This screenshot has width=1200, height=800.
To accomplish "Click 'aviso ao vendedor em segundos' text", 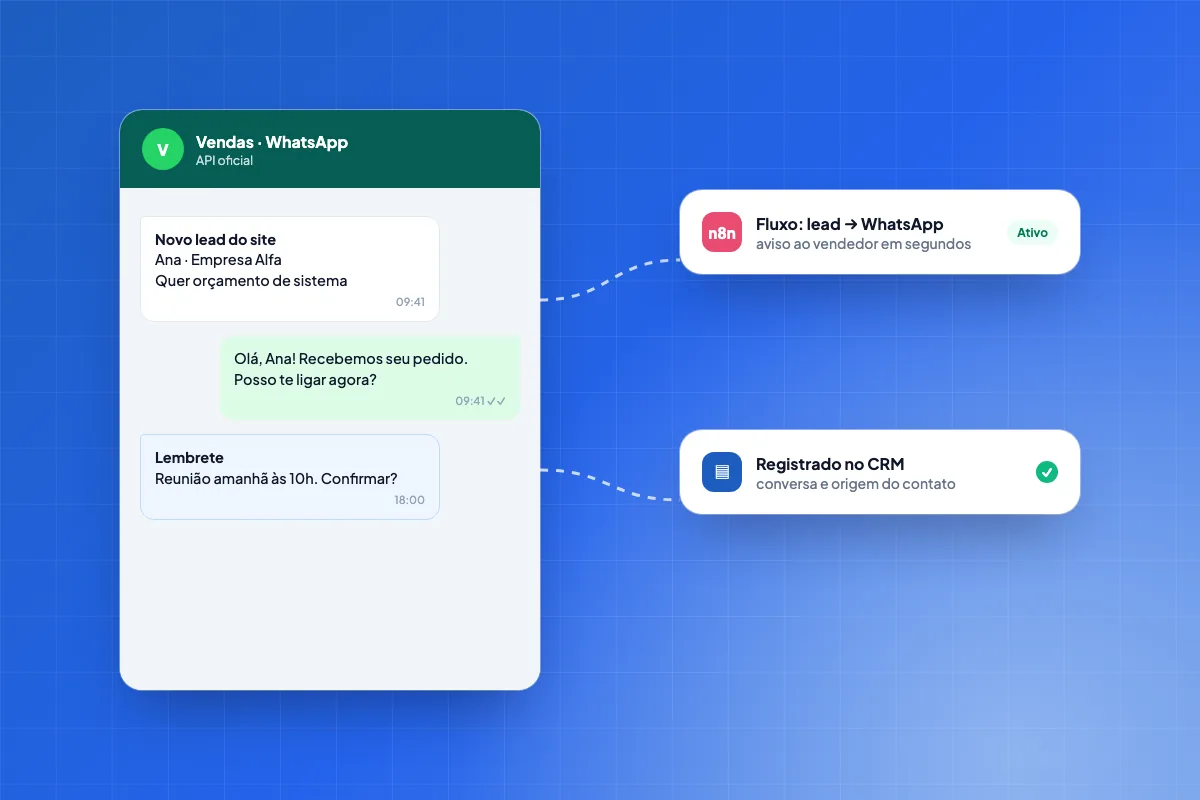I will point(863,244).
